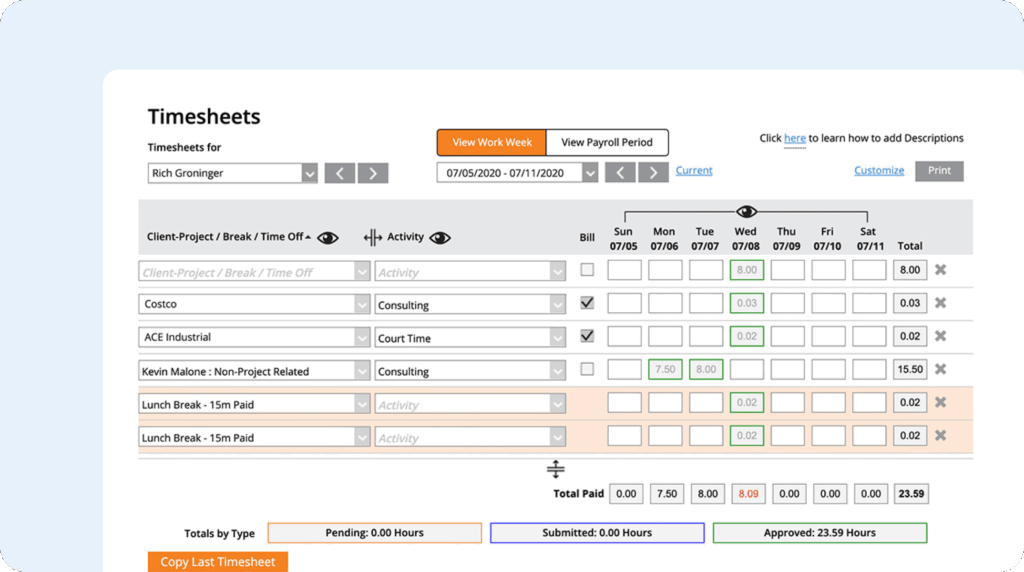Click the previous employee arrow beside Rich Groninger
Screen dimensions: 1024x572
[340, 173]
